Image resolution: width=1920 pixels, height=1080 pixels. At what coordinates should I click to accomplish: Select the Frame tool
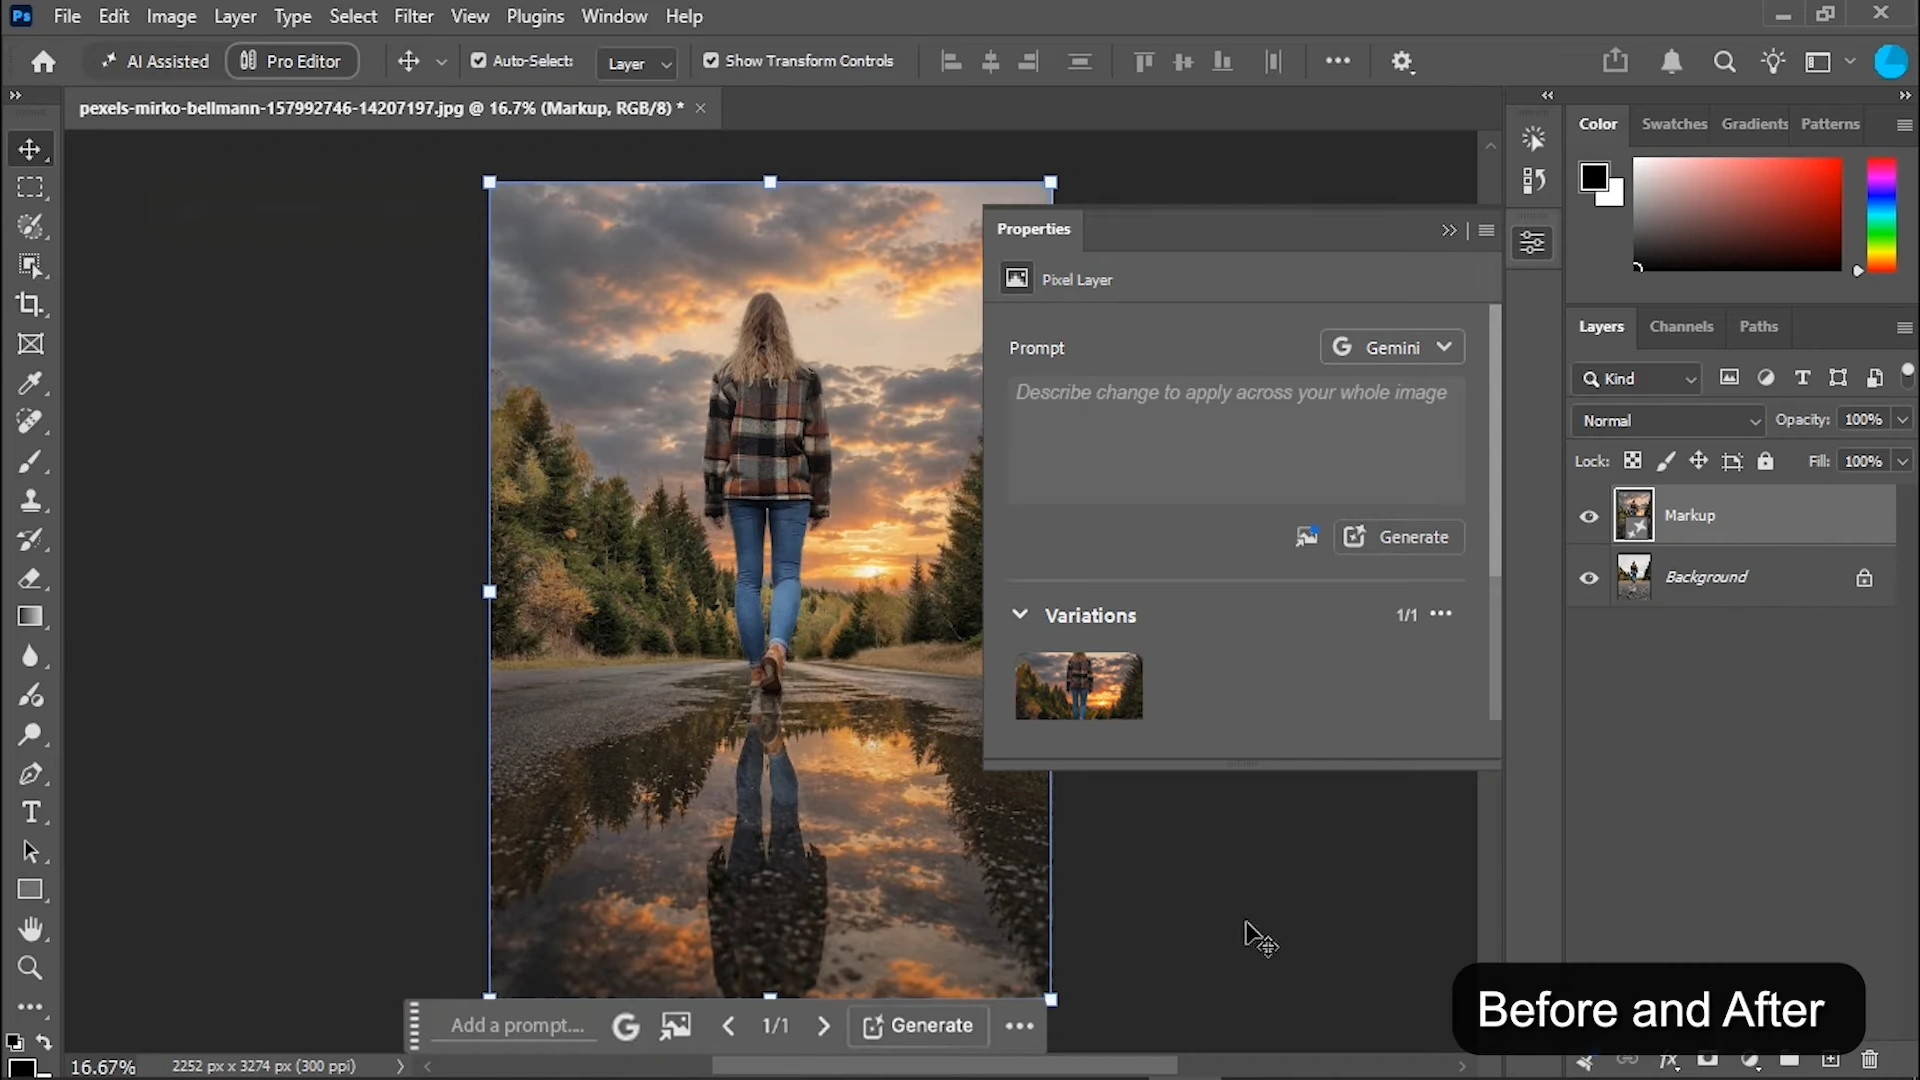(x=30, y=344)
